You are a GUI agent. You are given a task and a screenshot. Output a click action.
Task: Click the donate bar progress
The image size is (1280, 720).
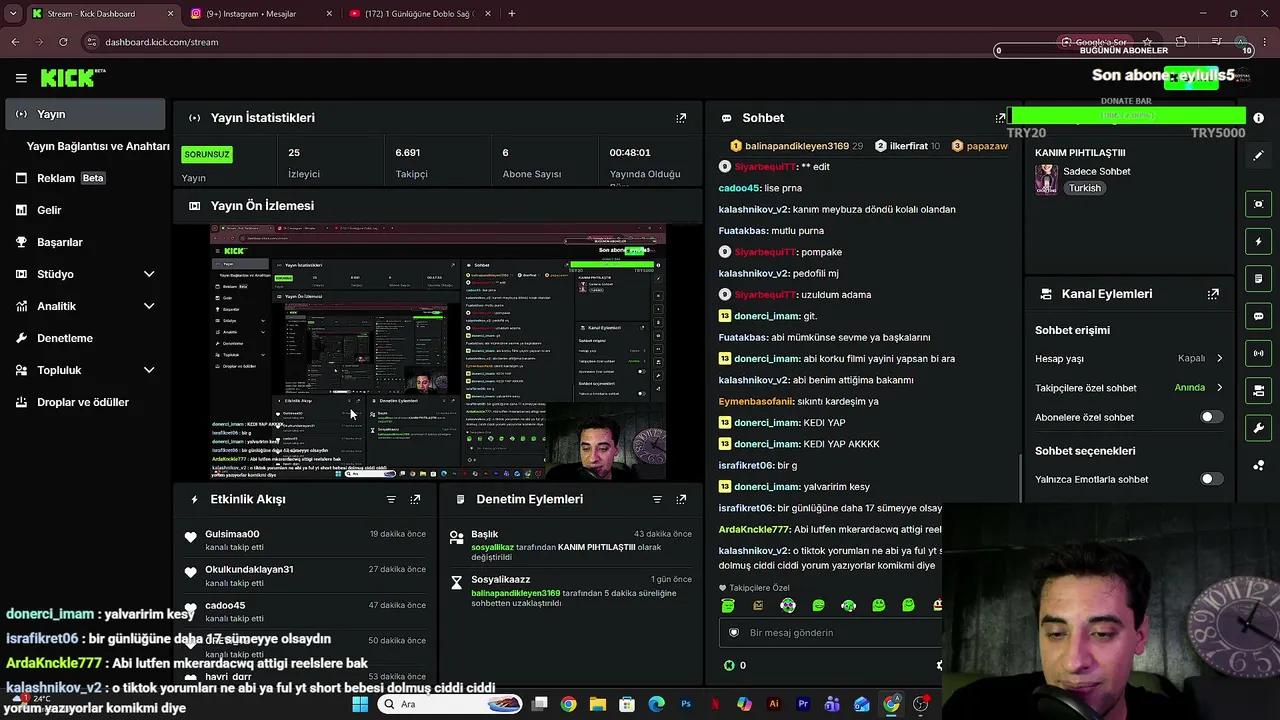(x=1127, y=117)
